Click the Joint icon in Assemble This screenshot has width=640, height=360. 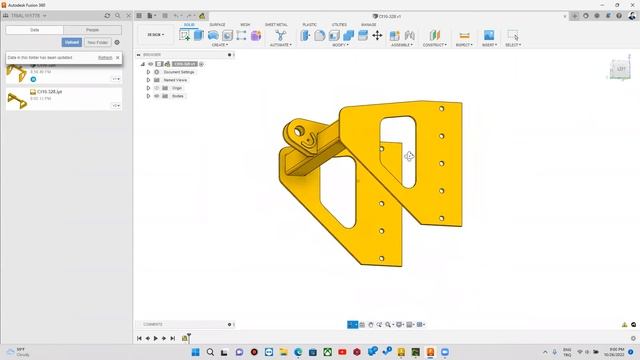[x=409, y=36]
